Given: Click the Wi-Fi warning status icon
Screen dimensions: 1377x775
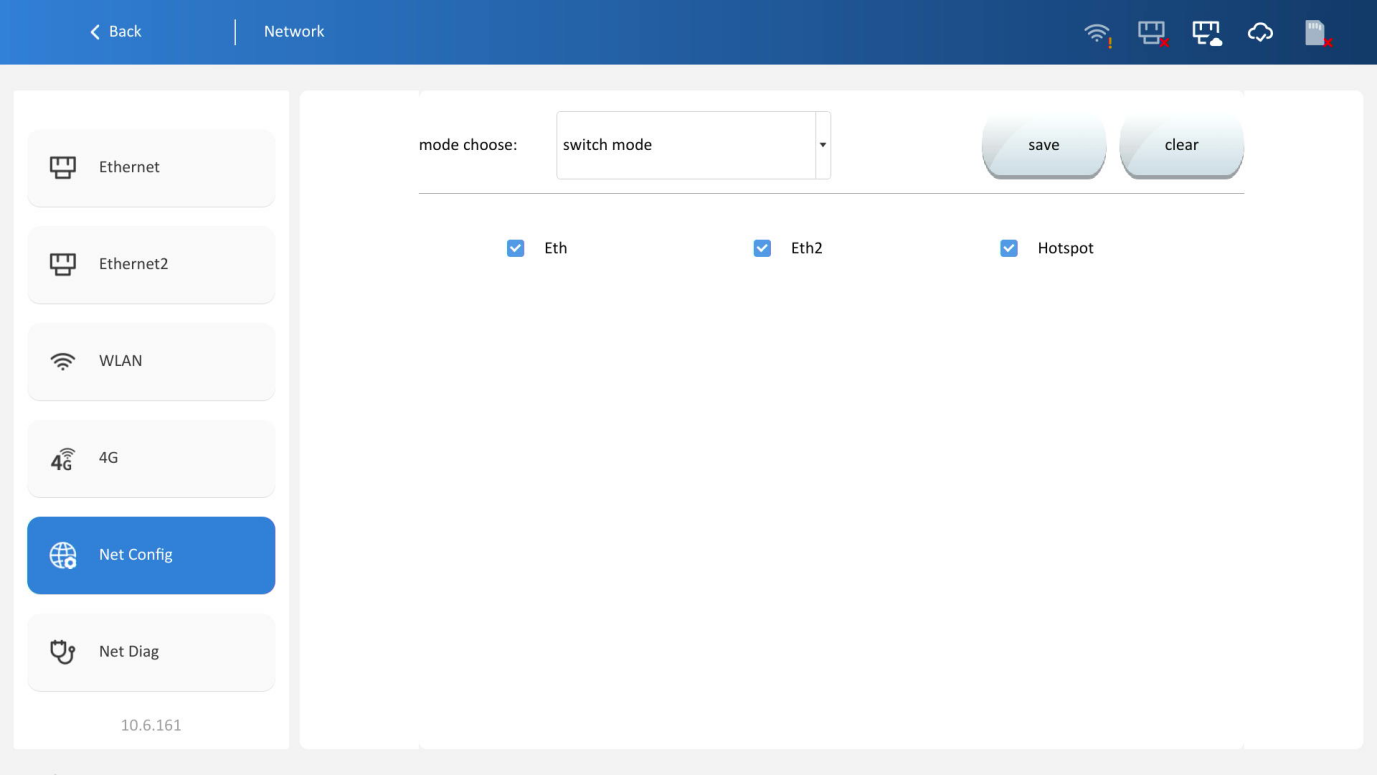Looking at the screenshot, I should click(x=1098, y=33).
